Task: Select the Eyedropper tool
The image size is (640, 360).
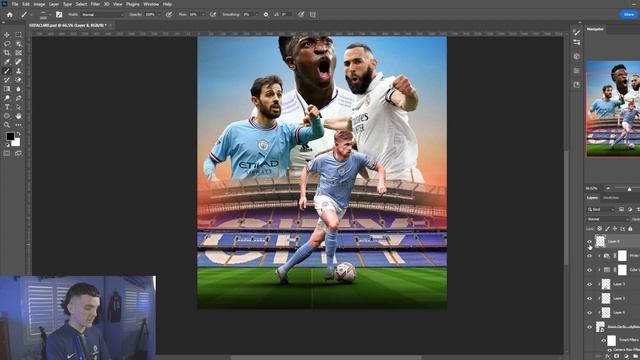Action: pyautogui.click(x=7, y=62)
